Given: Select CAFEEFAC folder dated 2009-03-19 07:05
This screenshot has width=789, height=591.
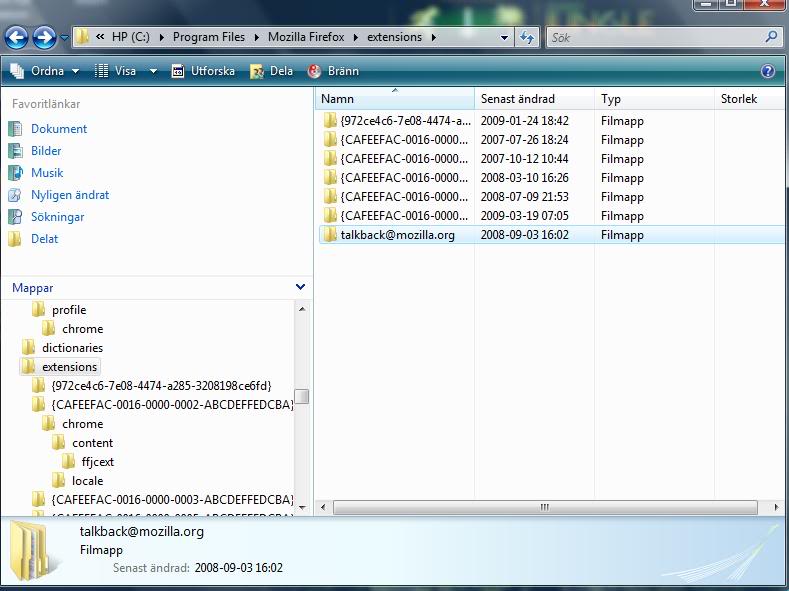Looking at the screenshot, I should pos(551,216).
